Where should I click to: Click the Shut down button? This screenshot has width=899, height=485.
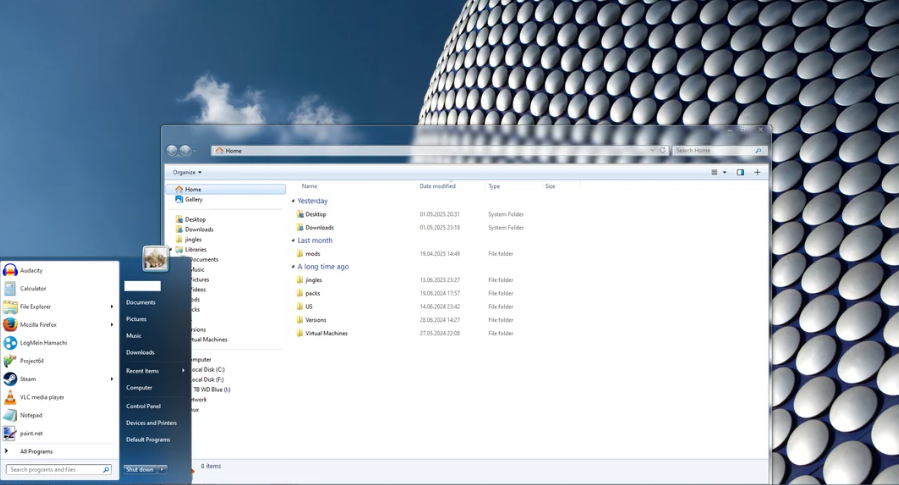(140, 470)
